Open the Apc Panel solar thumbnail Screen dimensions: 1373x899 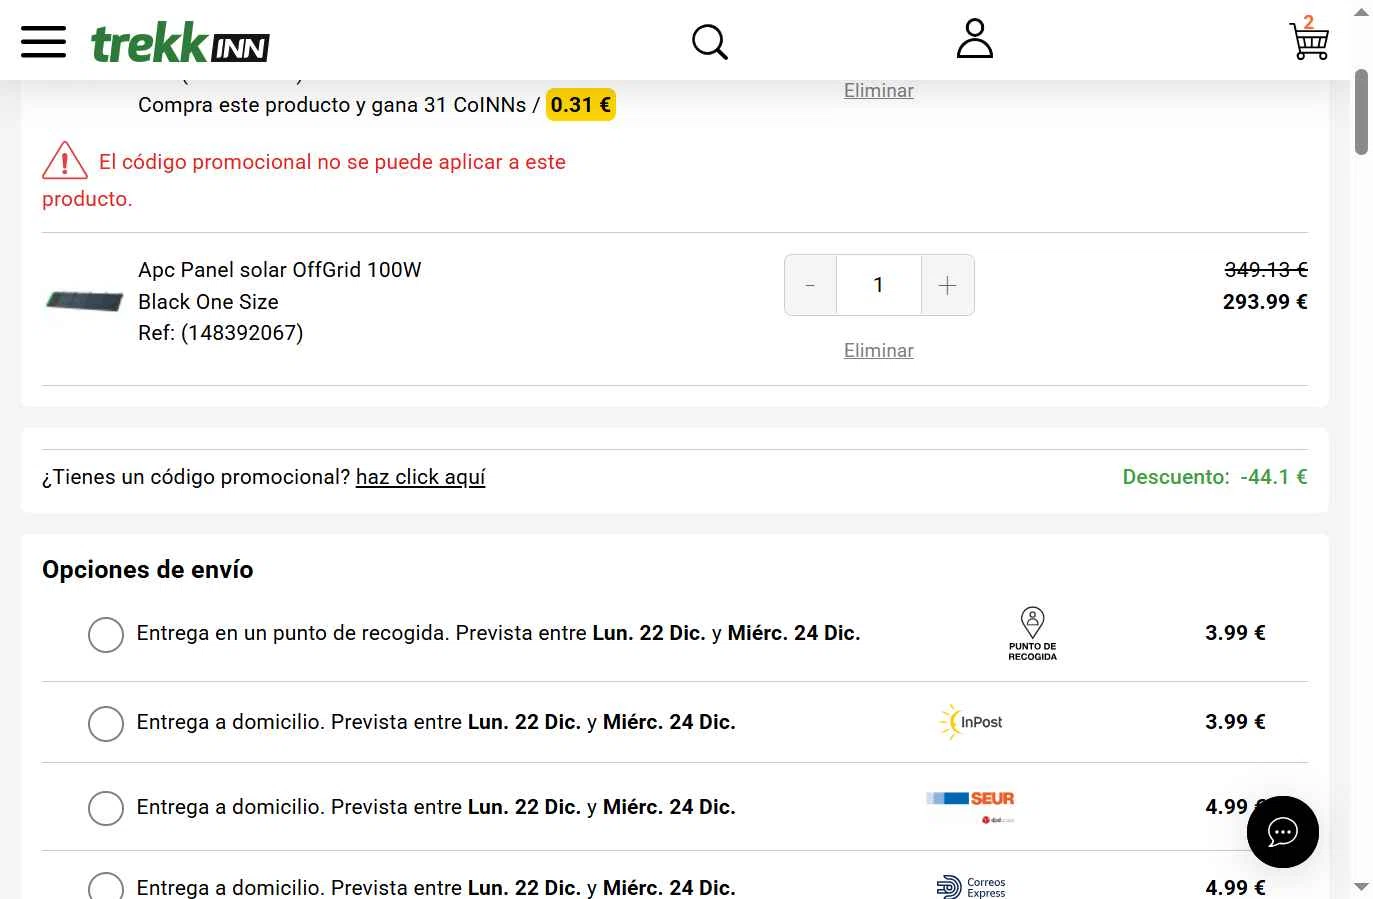[85, 300]
